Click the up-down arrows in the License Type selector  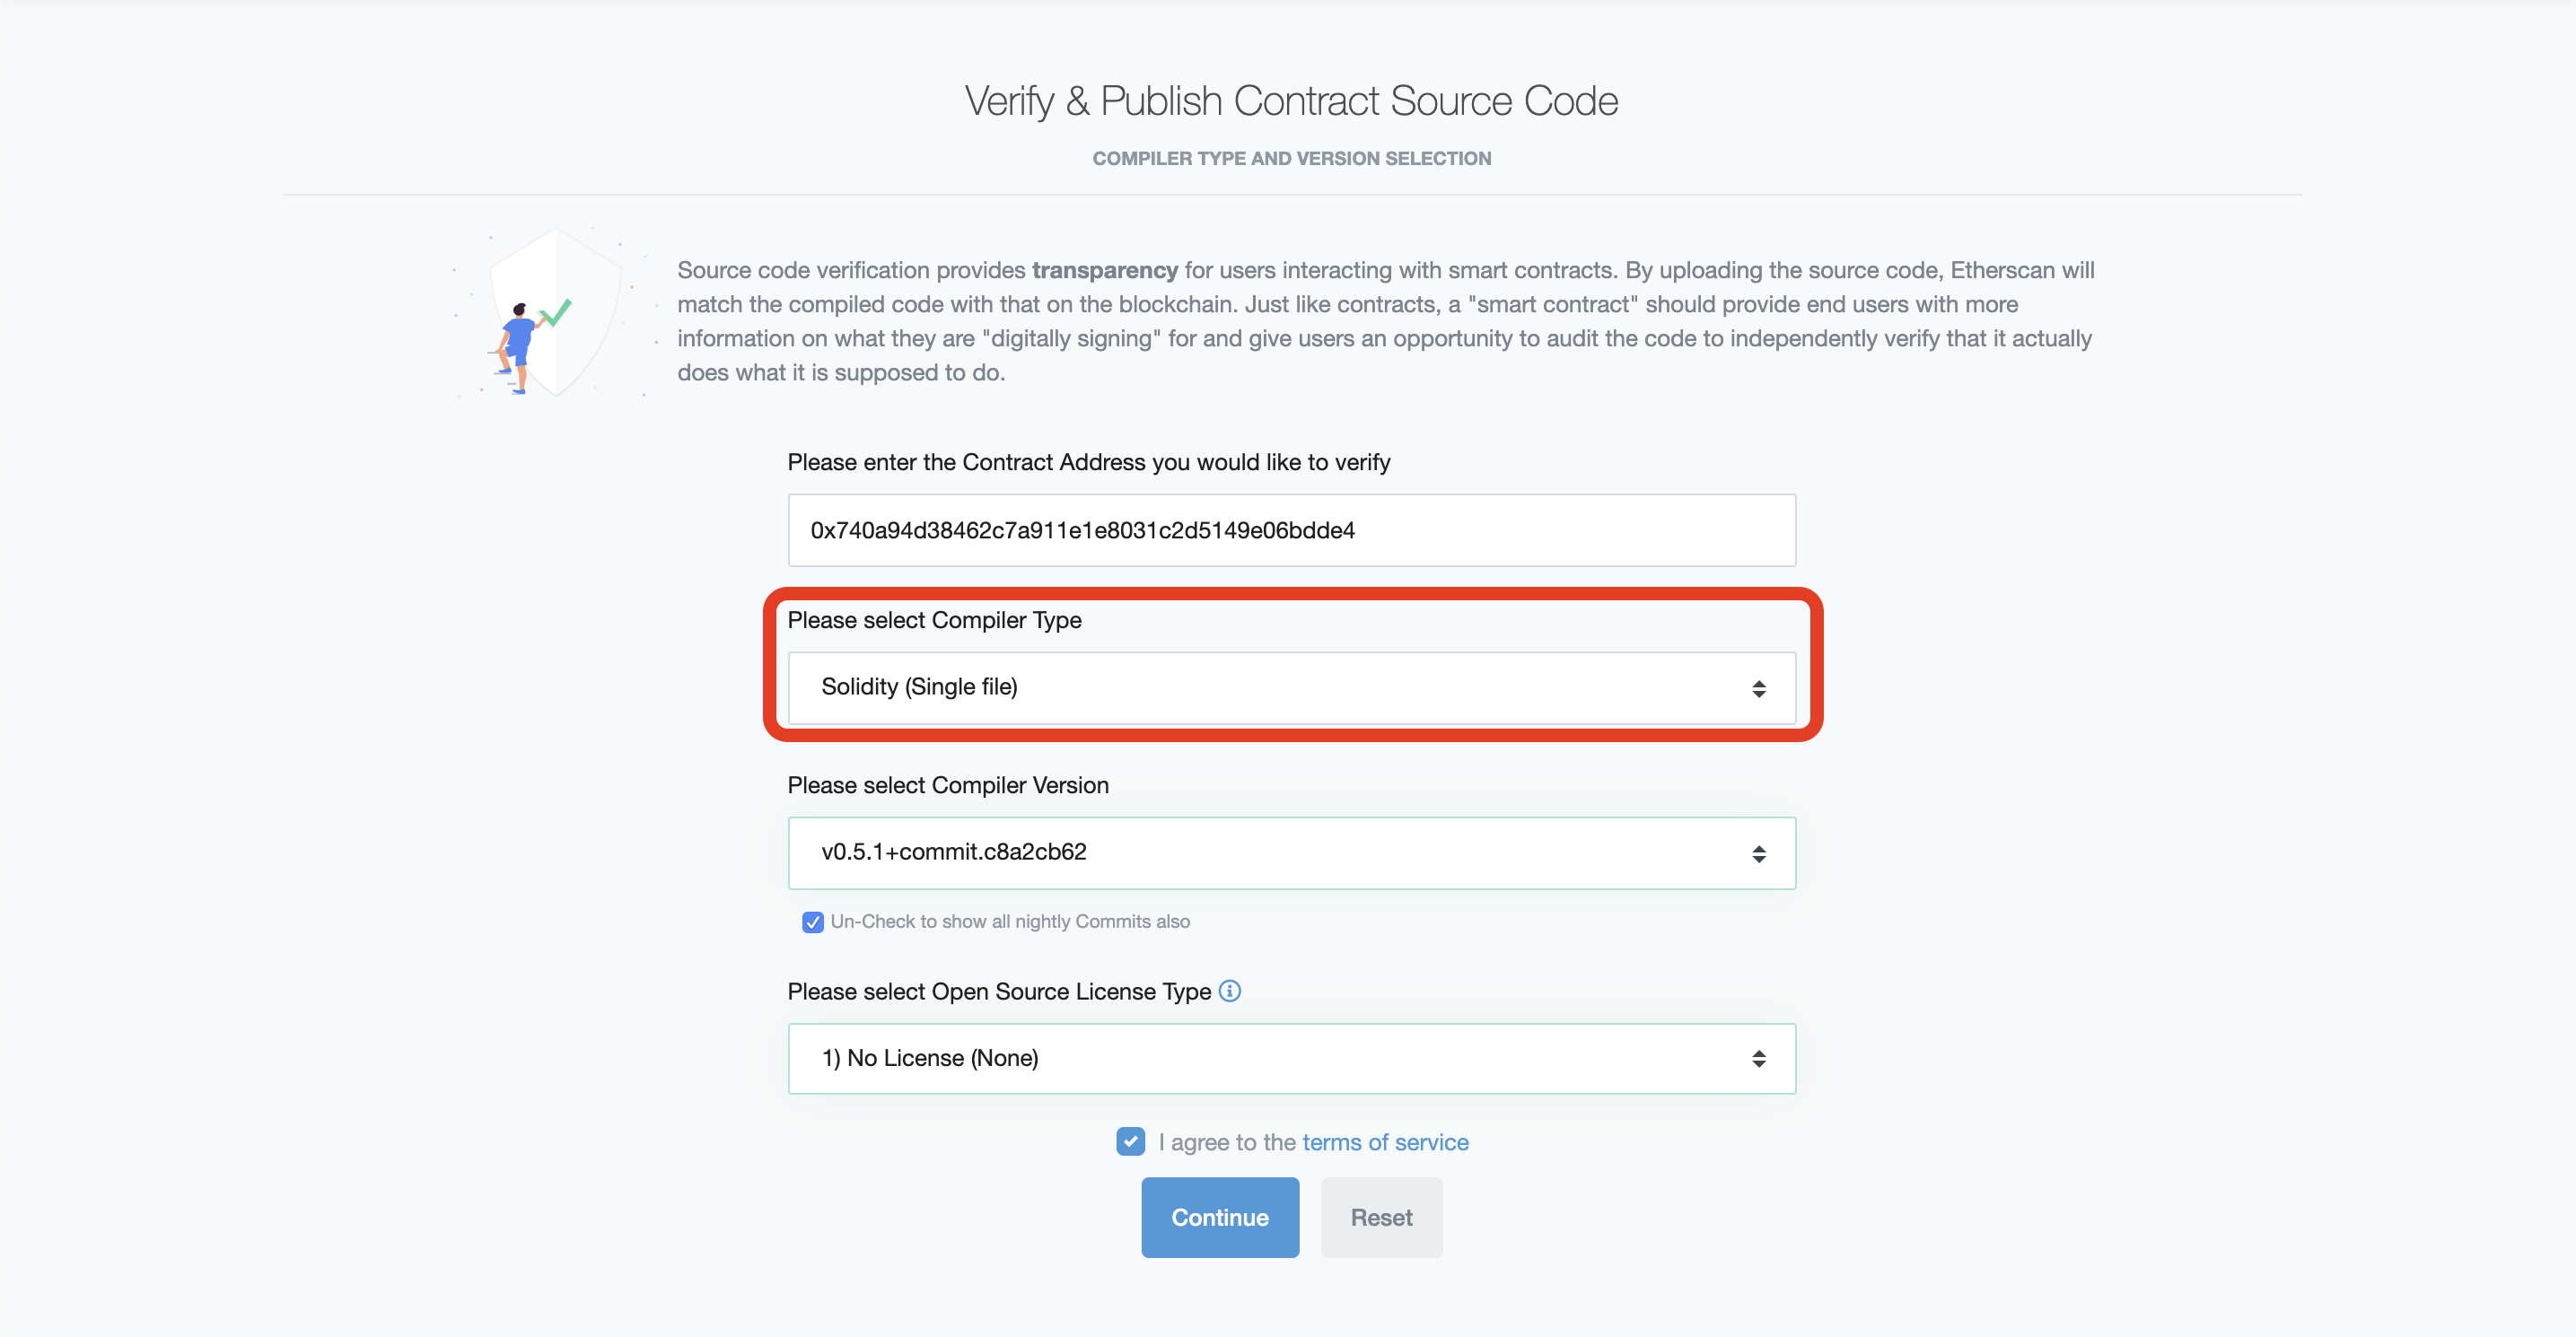pos(1758,1058)
